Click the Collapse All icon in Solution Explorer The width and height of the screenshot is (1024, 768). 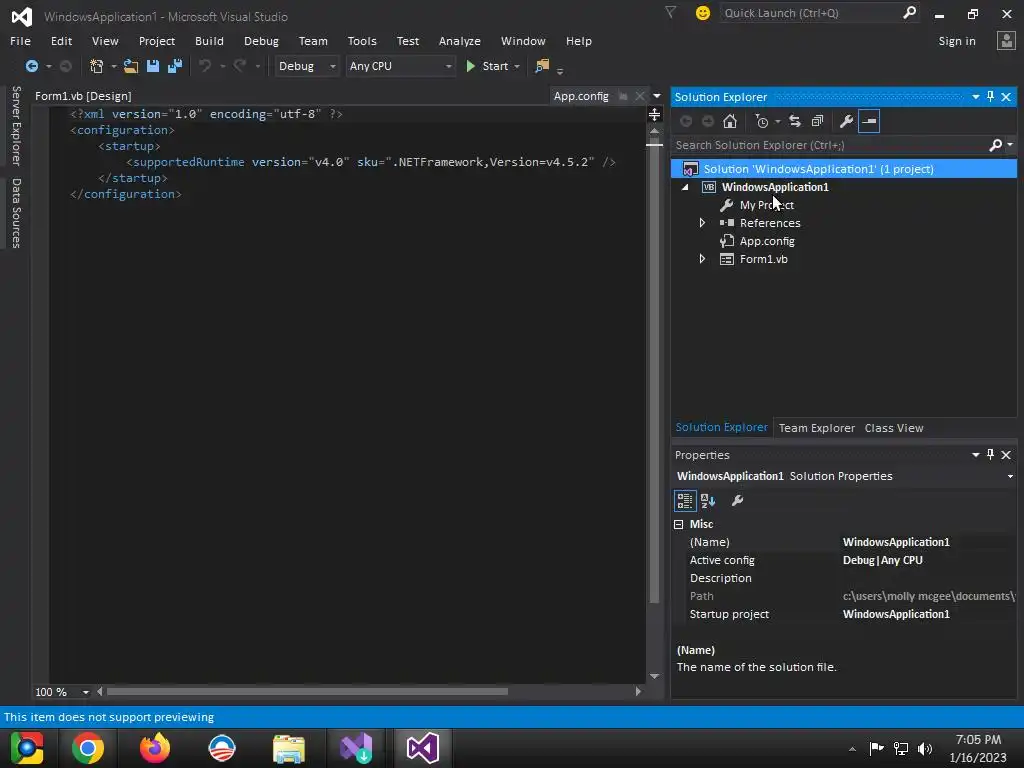coord(817,121)
